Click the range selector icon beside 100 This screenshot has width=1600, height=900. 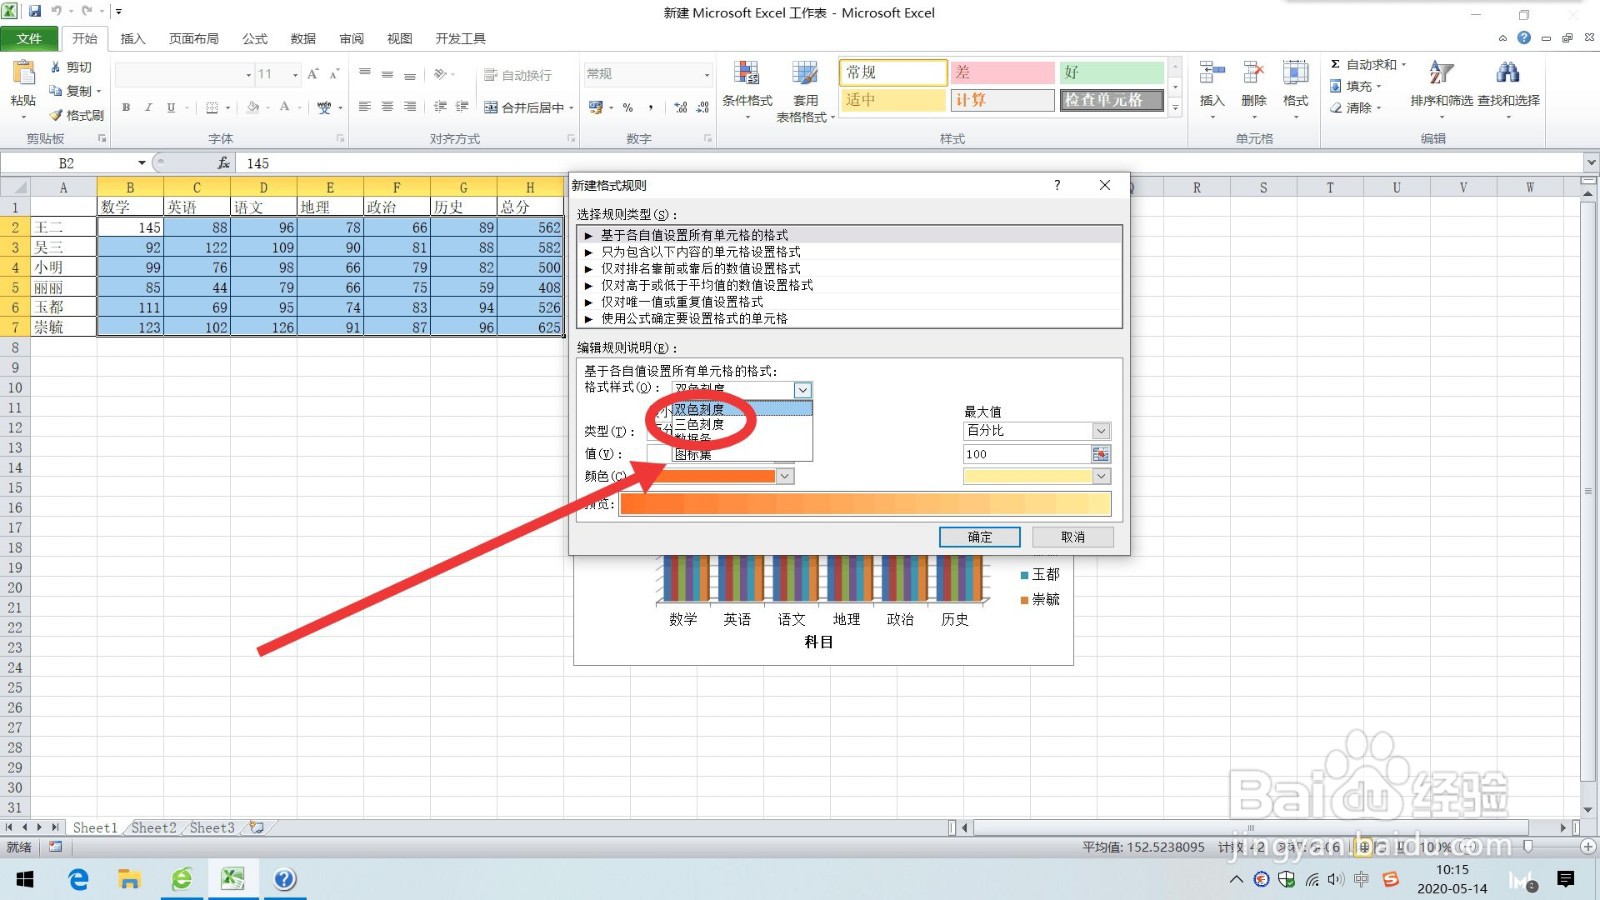click(1101, 454)
